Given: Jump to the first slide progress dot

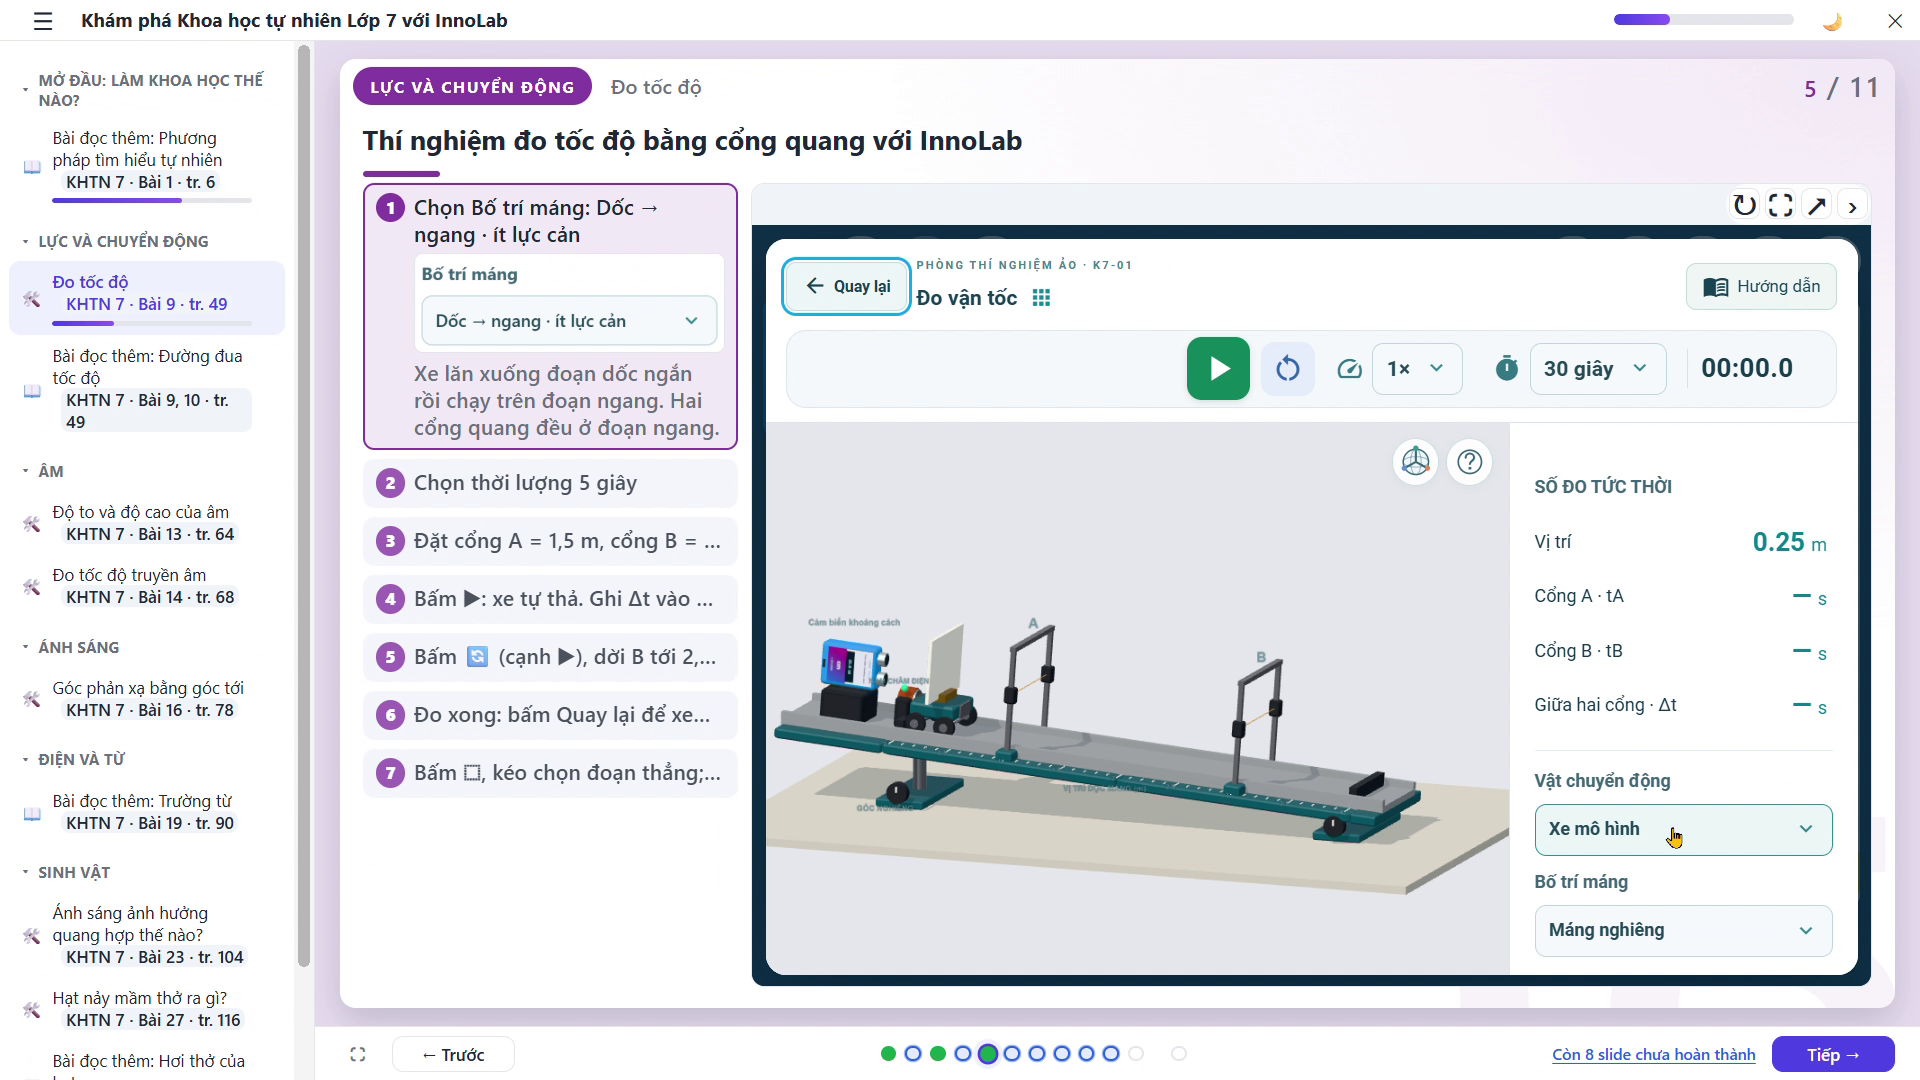Looking at the screenshot, I should pos(888,1053).
